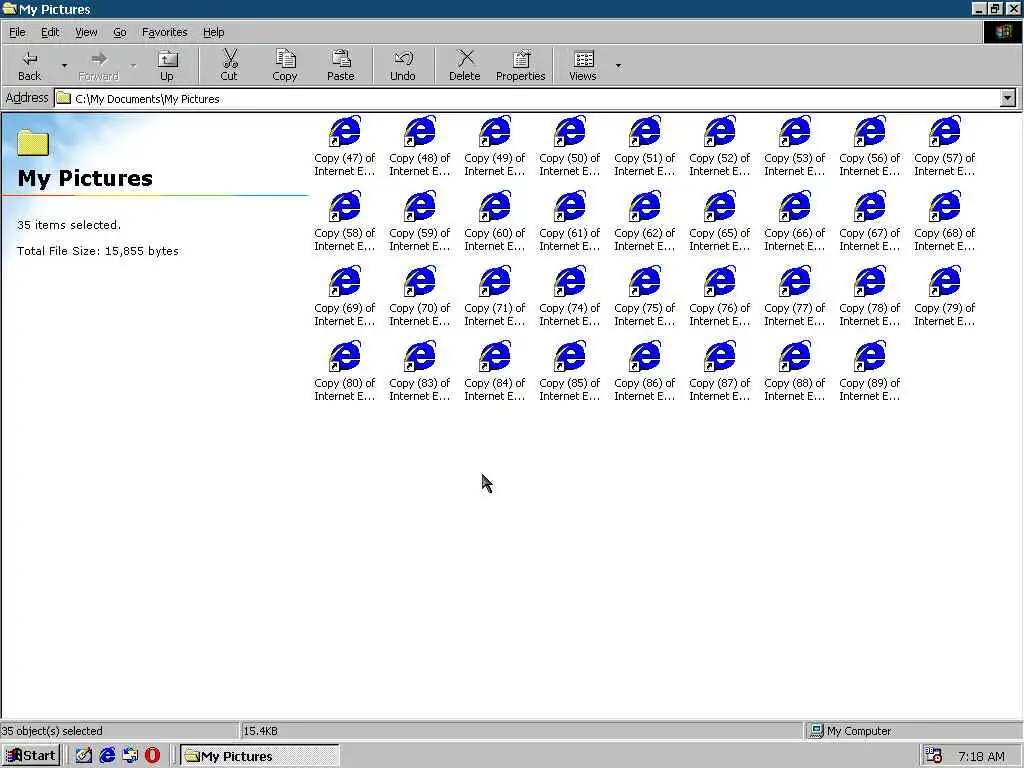Viewport: 1024px width, 768px height.
Task: Click My Pictures taskbar button
Action: [x=260, y=756]
